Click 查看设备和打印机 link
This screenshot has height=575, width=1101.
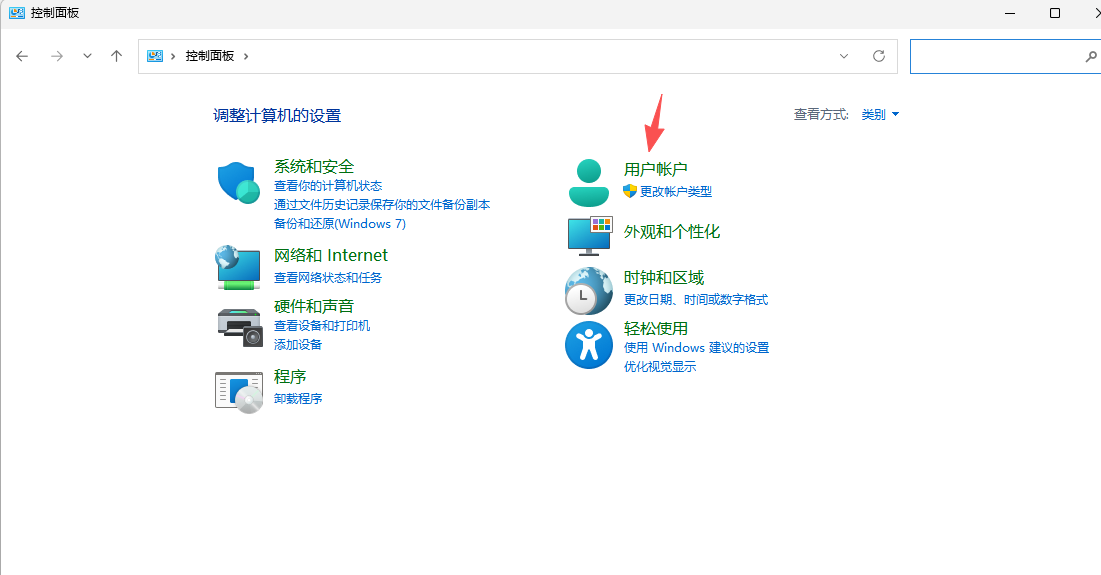coord(322,326)
